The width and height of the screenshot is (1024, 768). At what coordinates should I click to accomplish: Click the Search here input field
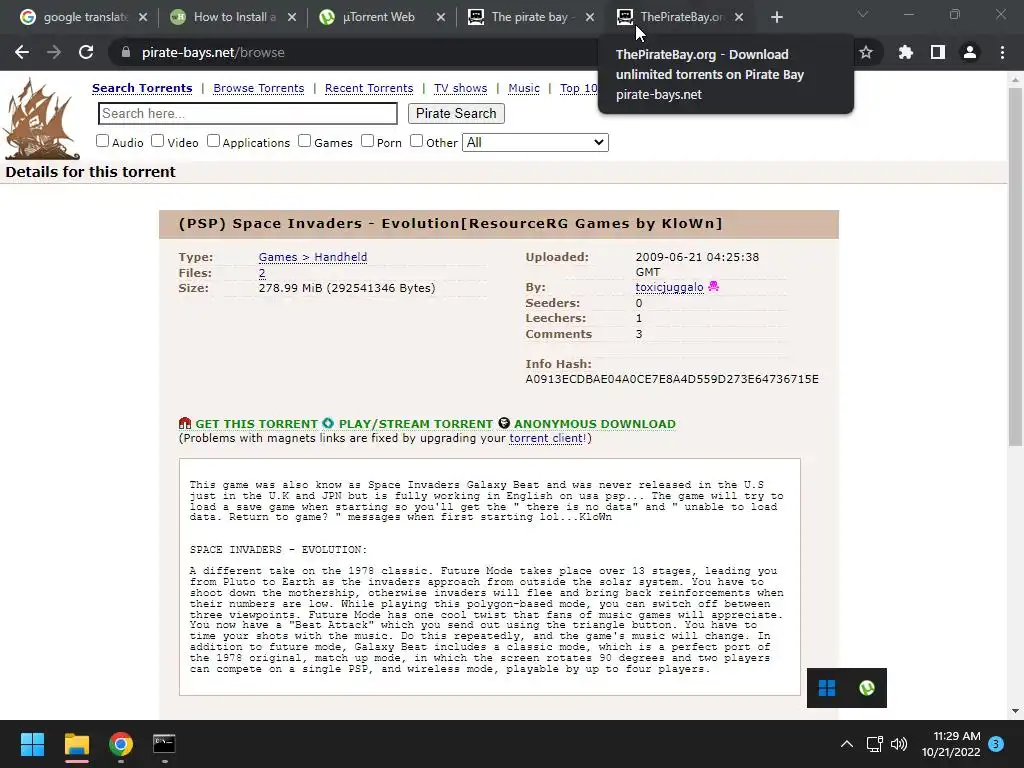tap(248, 114)
